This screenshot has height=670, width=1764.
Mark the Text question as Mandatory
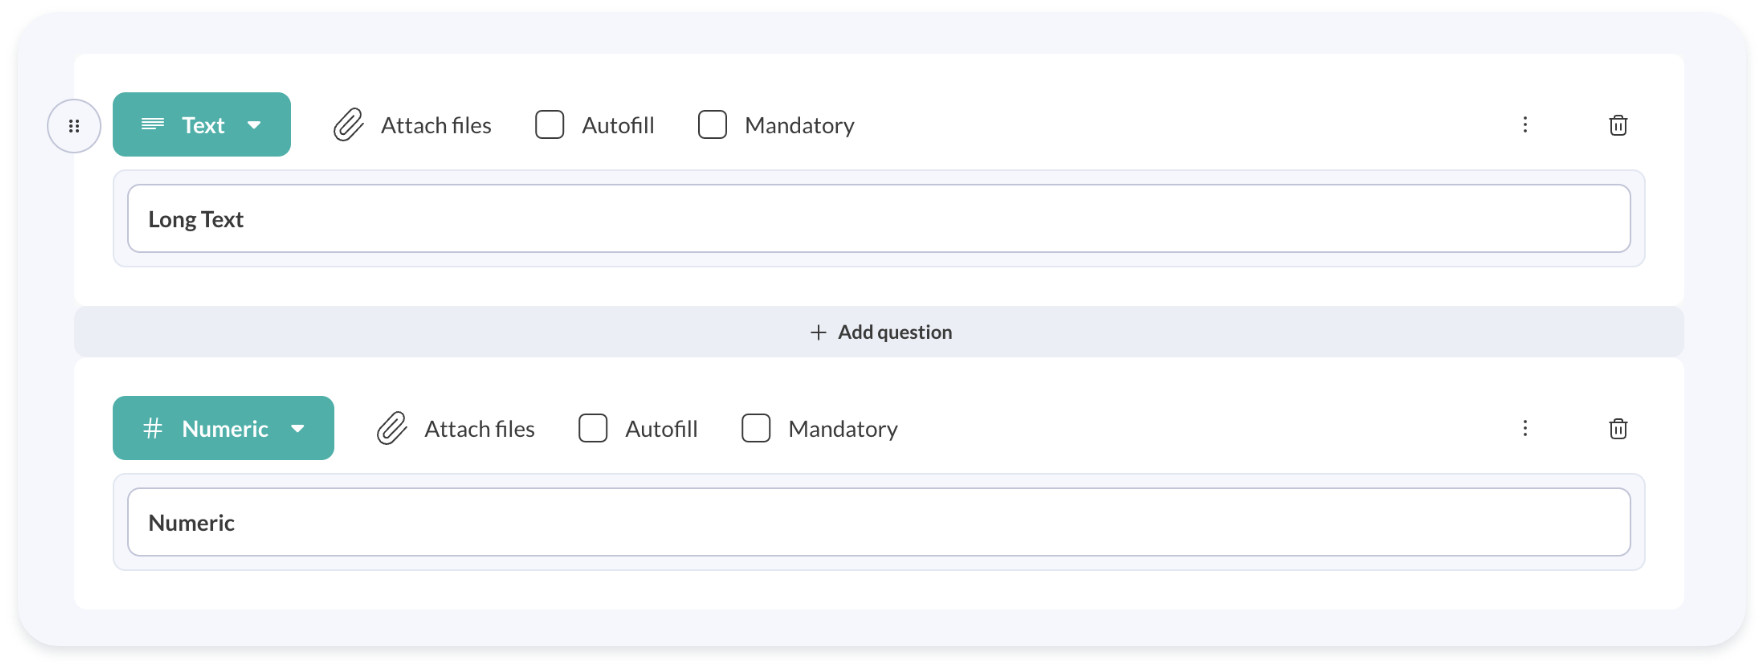click(712, 125)
